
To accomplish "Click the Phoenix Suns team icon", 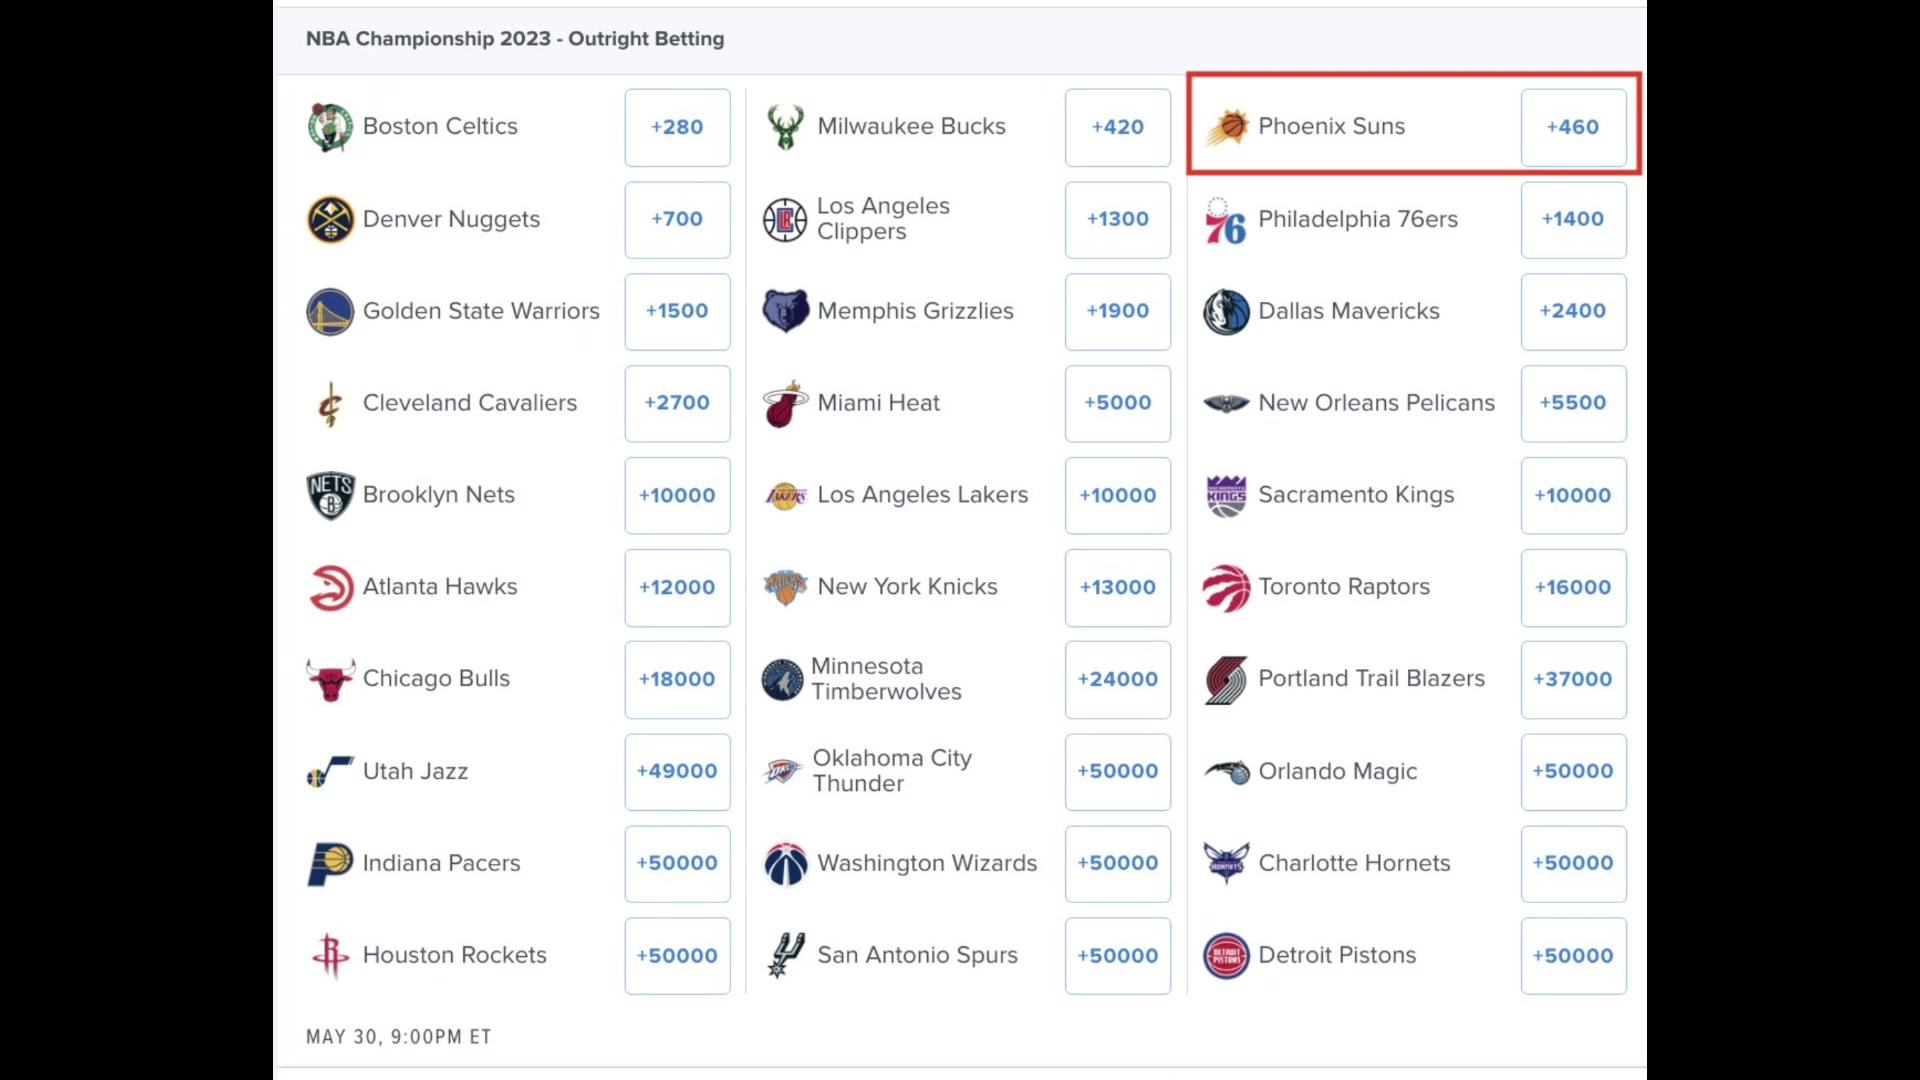I will (1226, 127).
